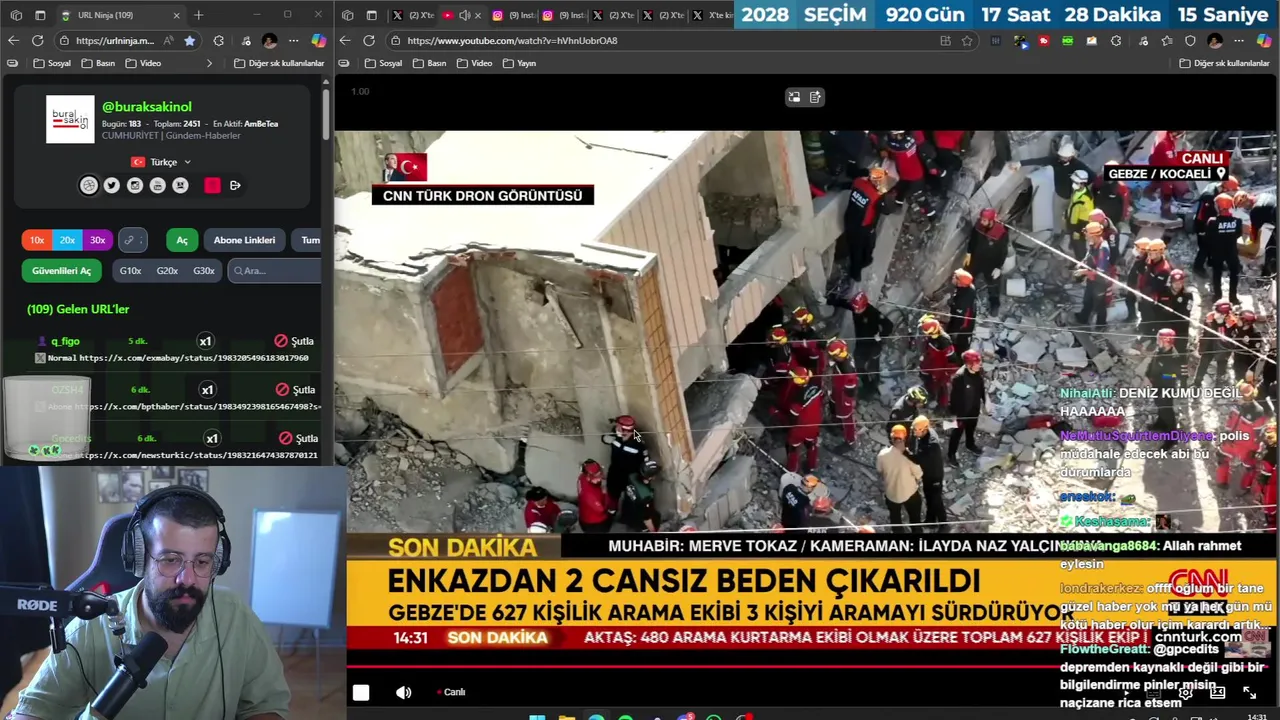The image size is (1280, 720).
Task: Toggle the favorite star in YouTube window address bar
Action: pos(967,41)
